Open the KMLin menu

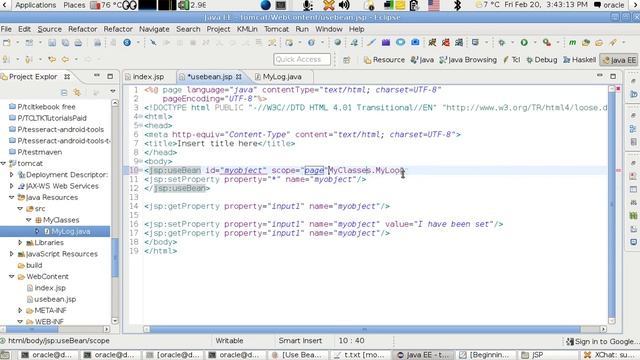[x=247, y=29]
